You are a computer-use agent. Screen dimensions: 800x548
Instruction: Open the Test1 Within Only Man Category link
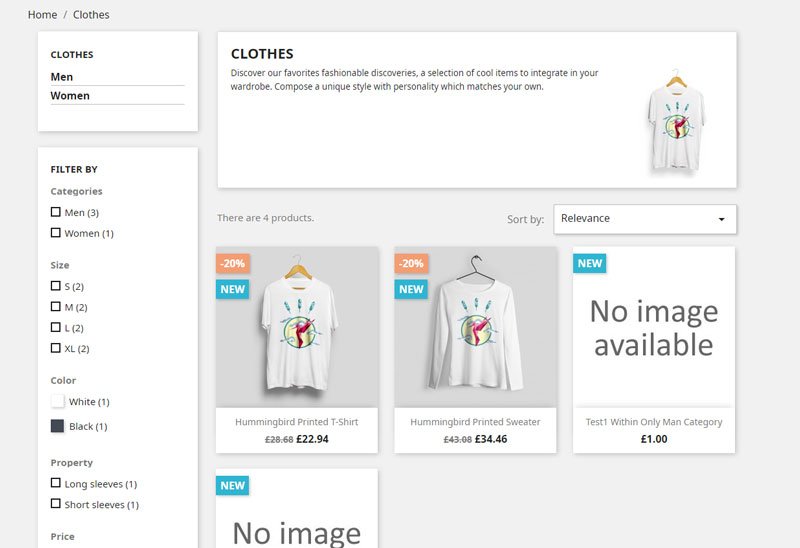click(x=653, y=422)
